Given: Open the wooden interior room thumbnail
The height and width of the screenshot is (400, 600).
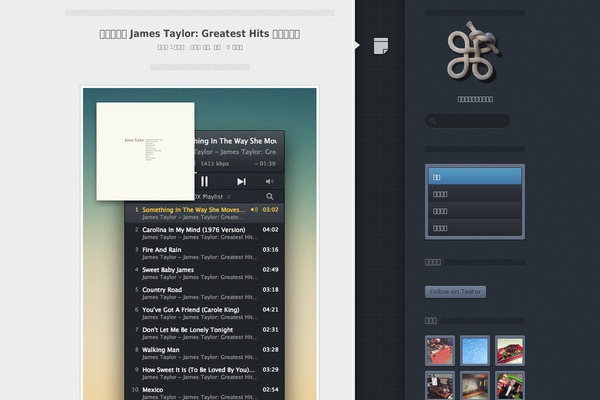Looking at the screenshot, I should click(475, 385).
